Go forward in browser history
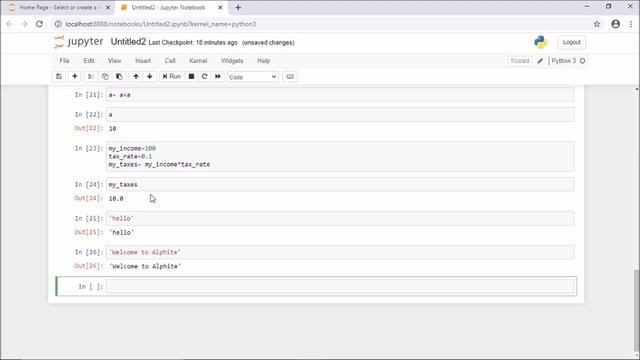Image resolution: width=640 pixels, height=360 pixels. [24, 24]
